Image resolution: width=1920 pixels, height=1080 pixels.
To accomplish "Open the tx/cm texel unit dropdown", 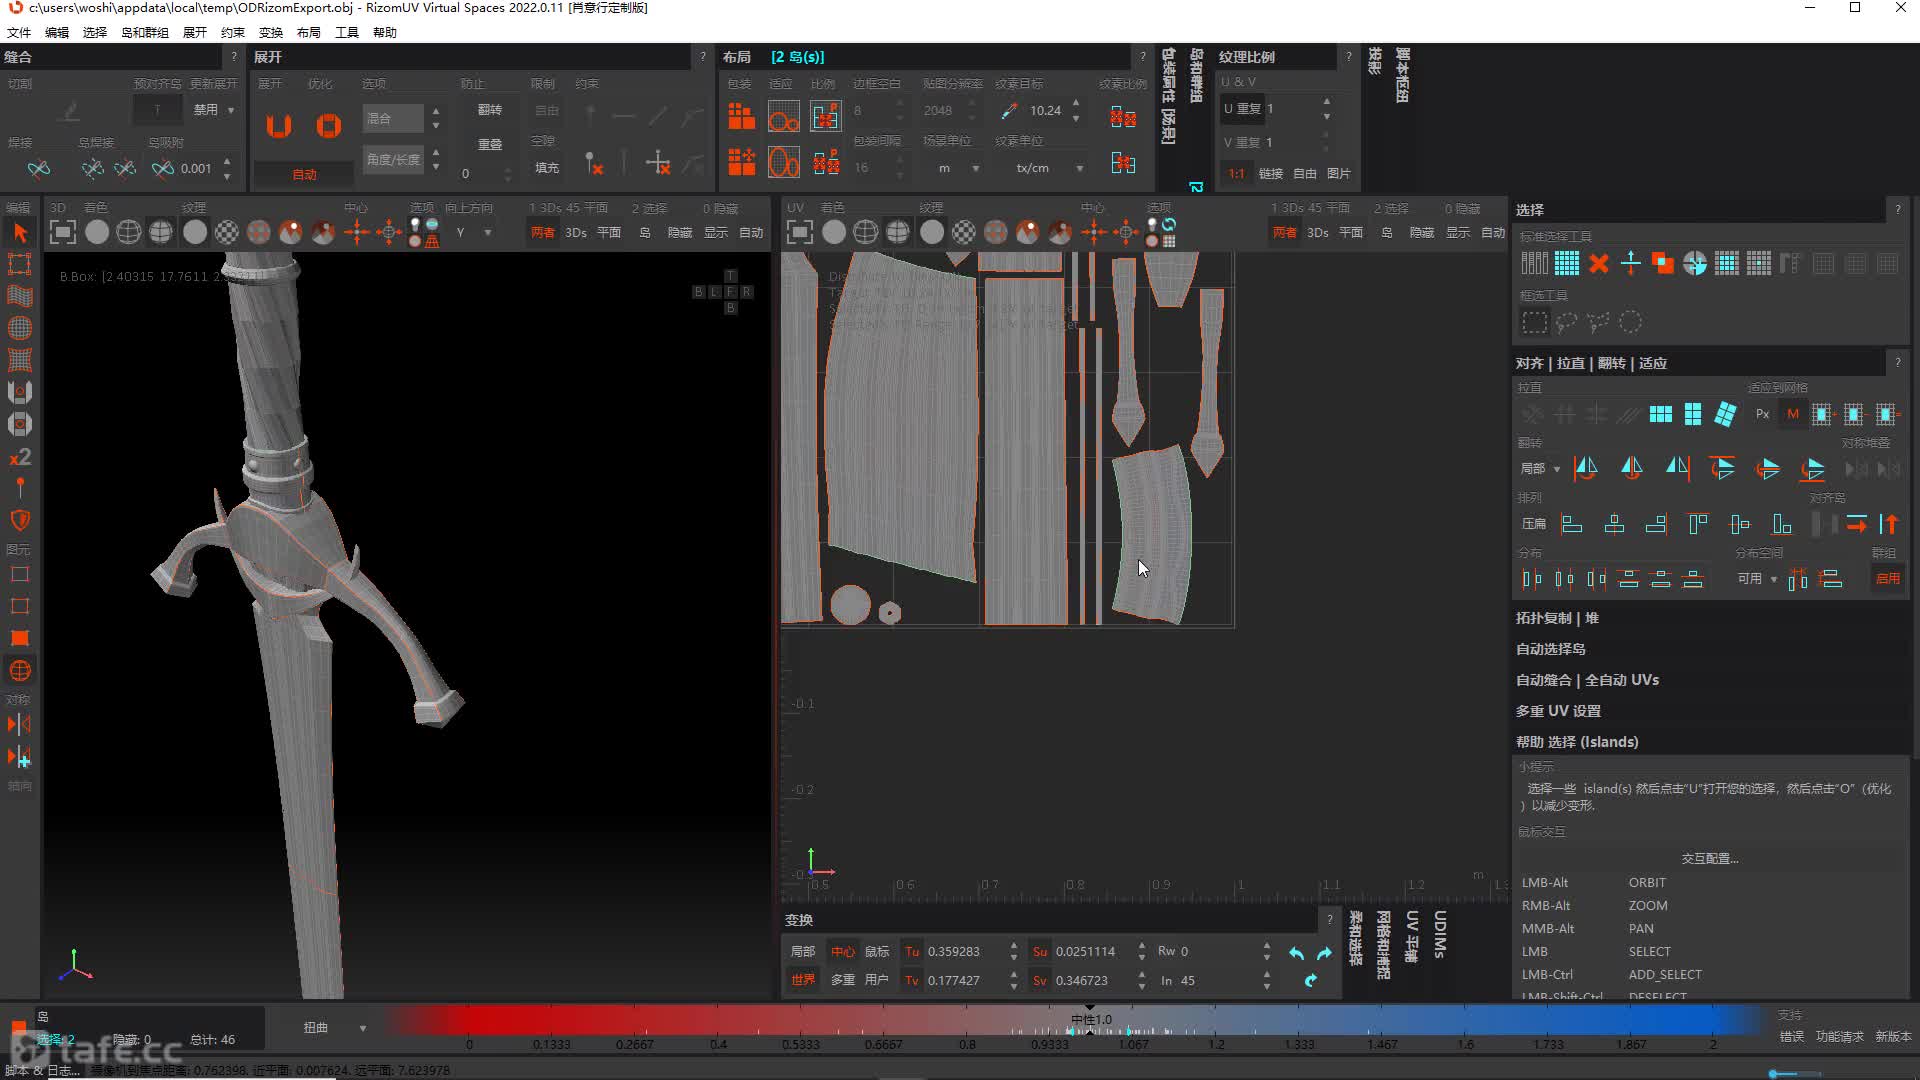I will [1045, 168].
